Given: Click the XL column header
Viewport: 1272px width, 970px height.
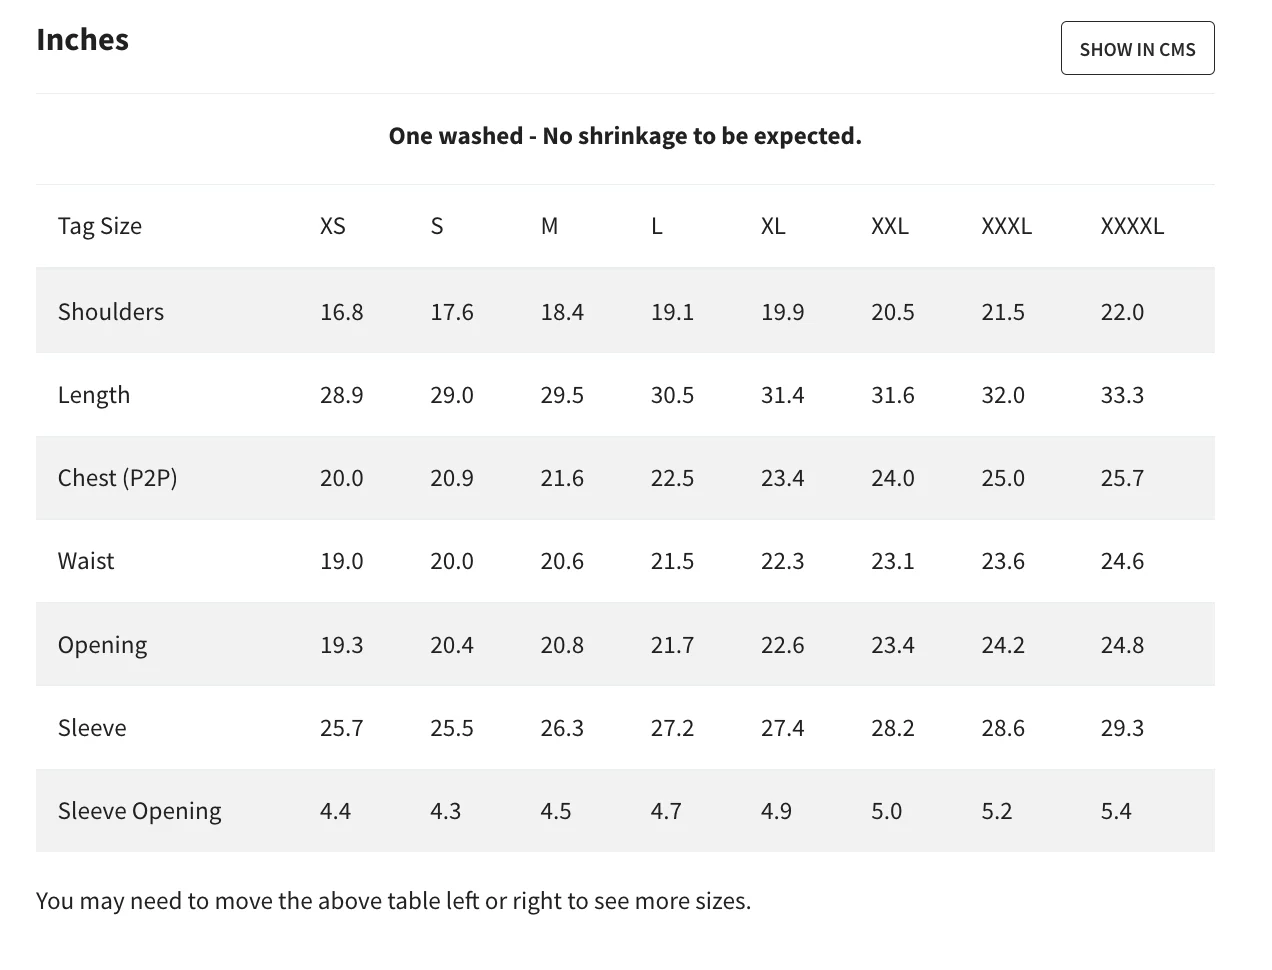Looking at the screenshot, I should coord(773,226).
